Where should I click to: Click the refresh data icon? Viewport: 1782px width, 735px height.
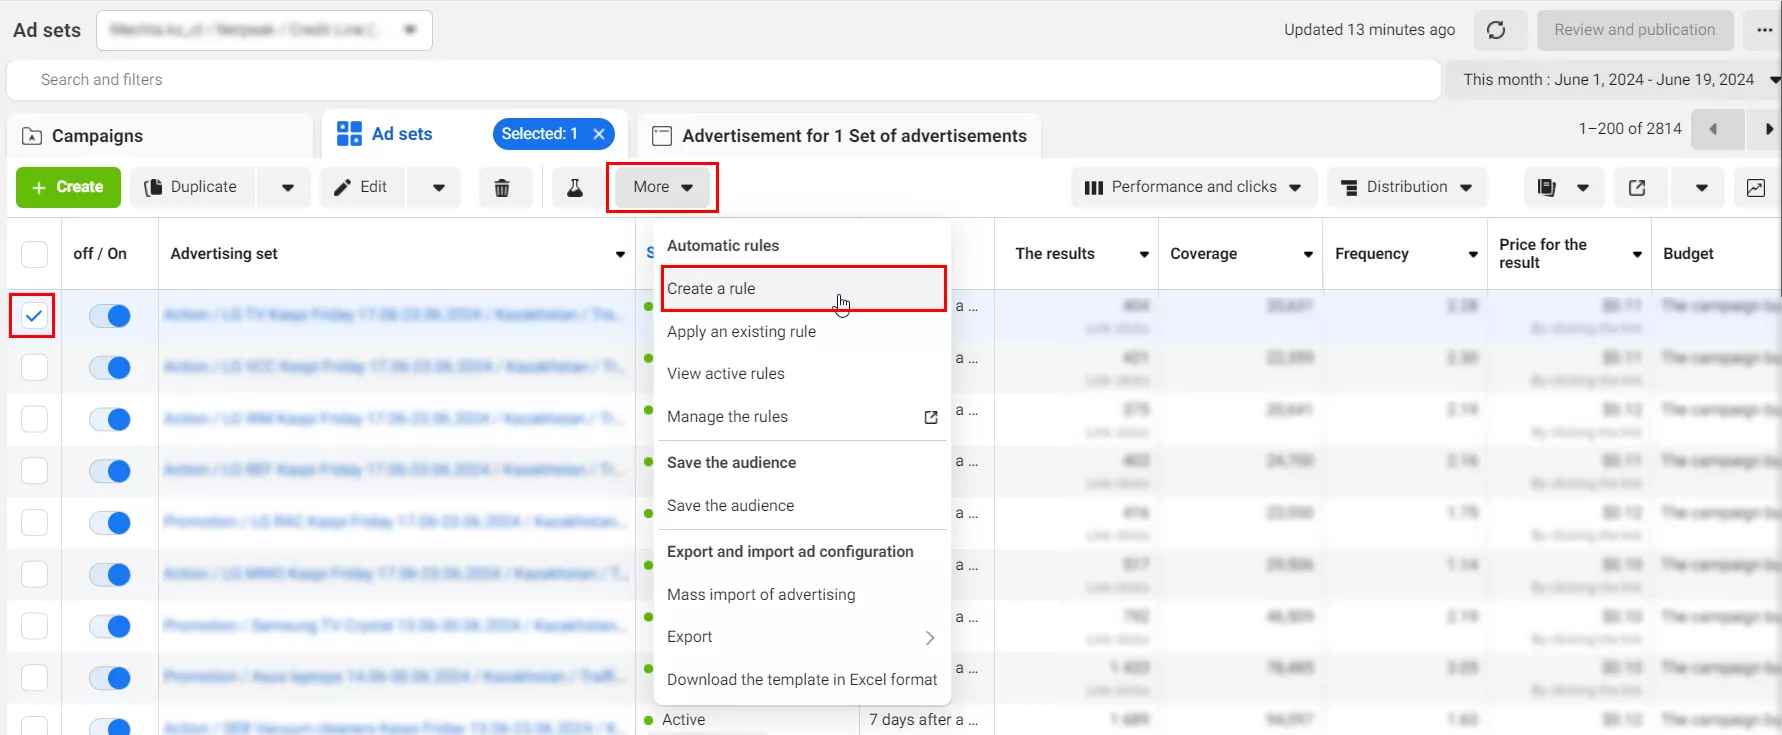pos(1496,30)
